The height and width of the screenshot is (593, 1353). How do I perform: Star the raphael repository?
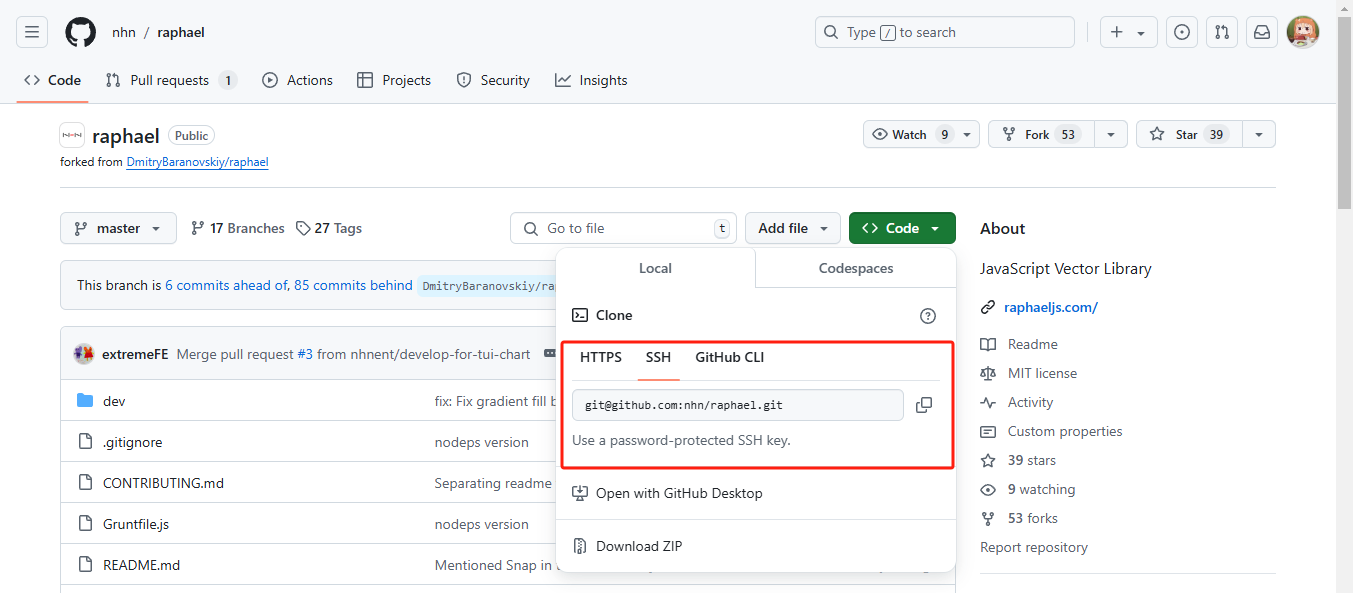point(1189,134)
